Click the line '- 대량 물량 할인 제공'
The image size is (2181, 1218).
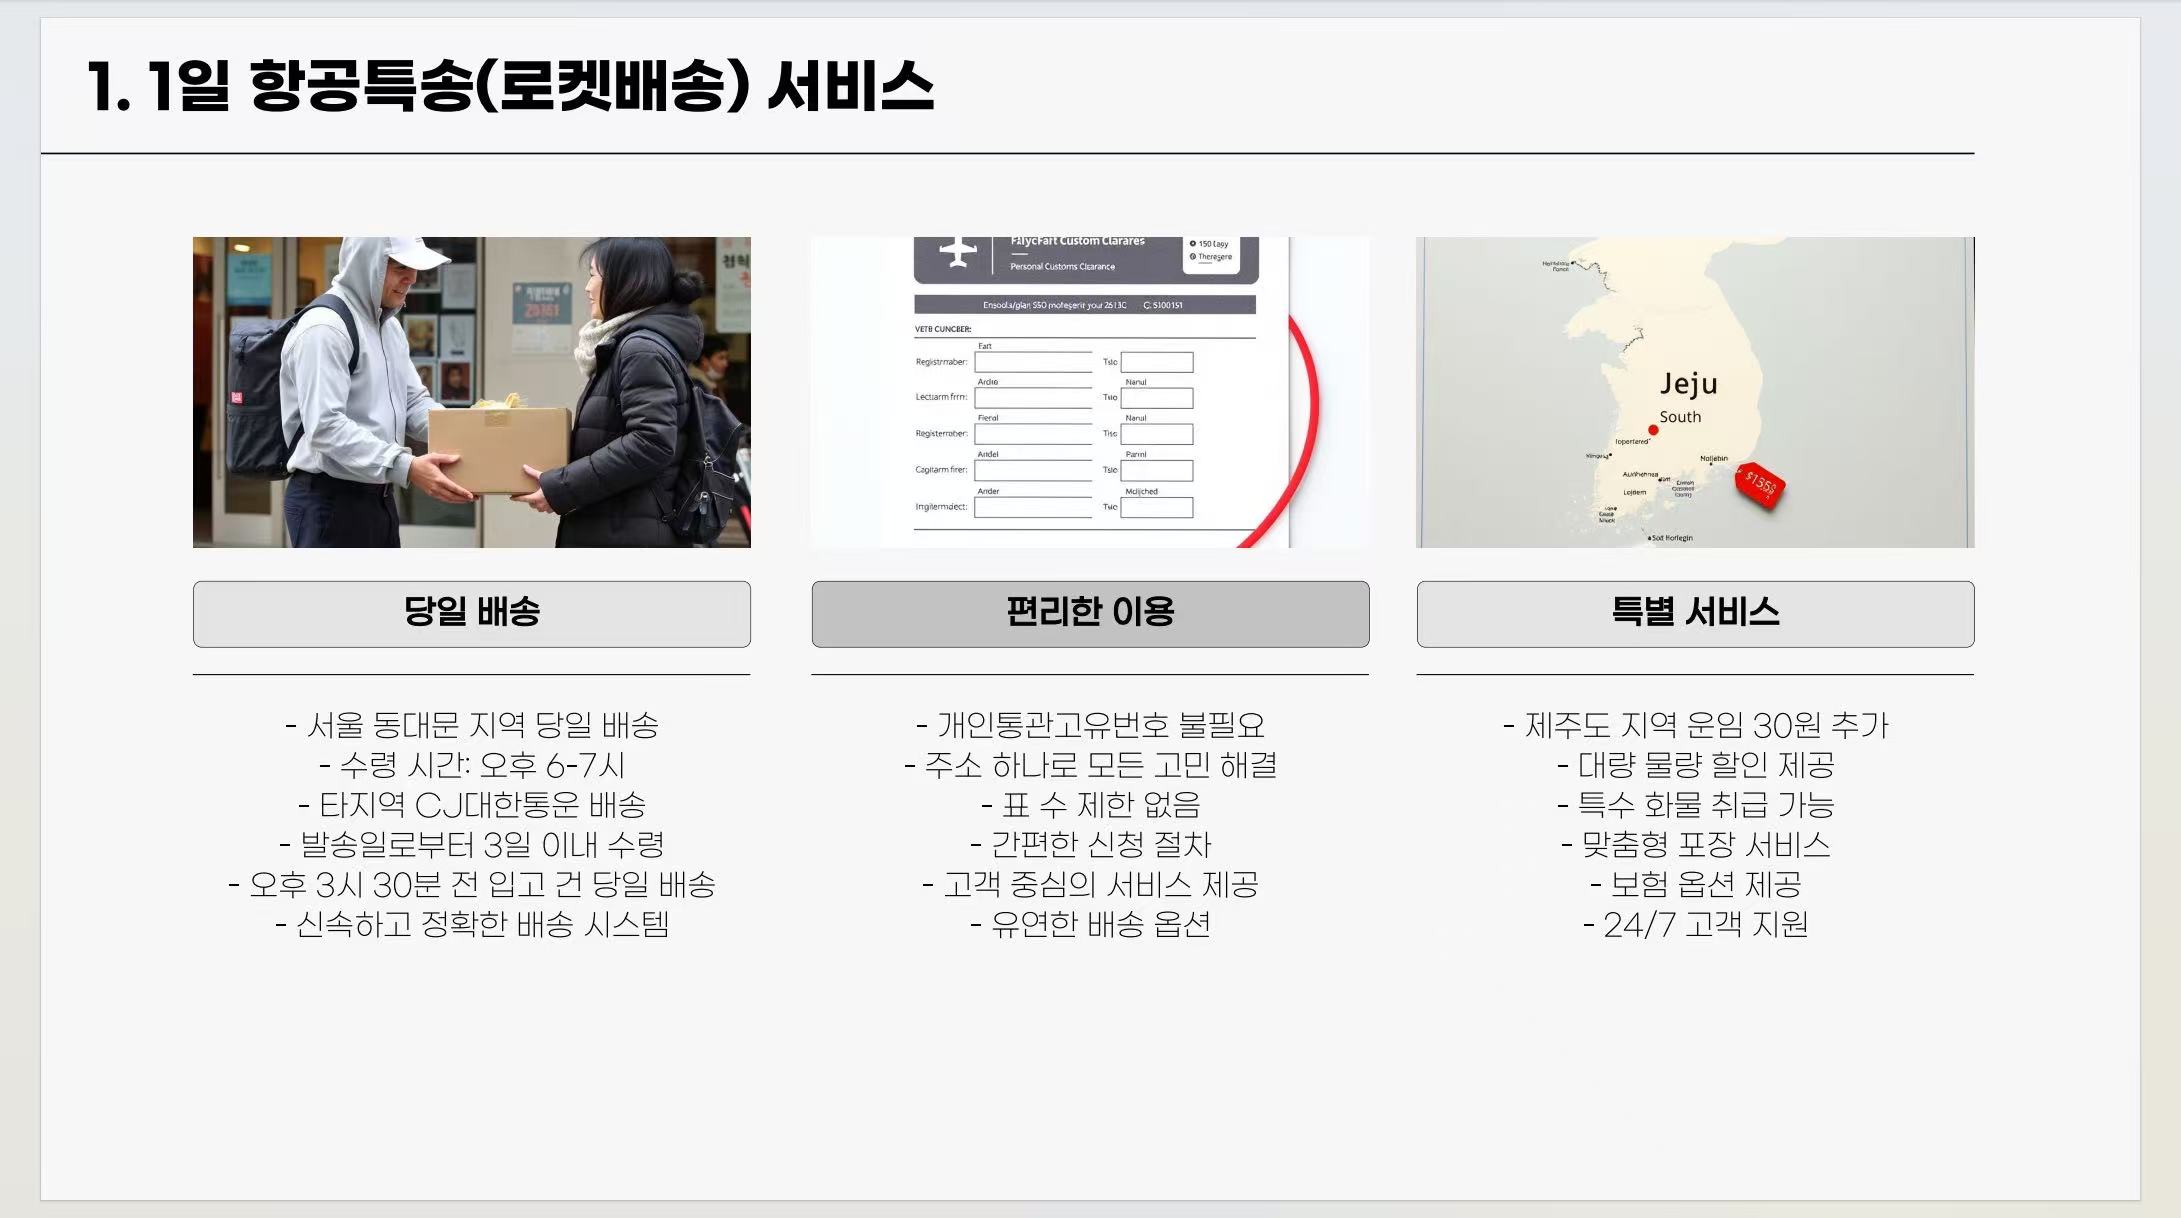pos(1696,765)
